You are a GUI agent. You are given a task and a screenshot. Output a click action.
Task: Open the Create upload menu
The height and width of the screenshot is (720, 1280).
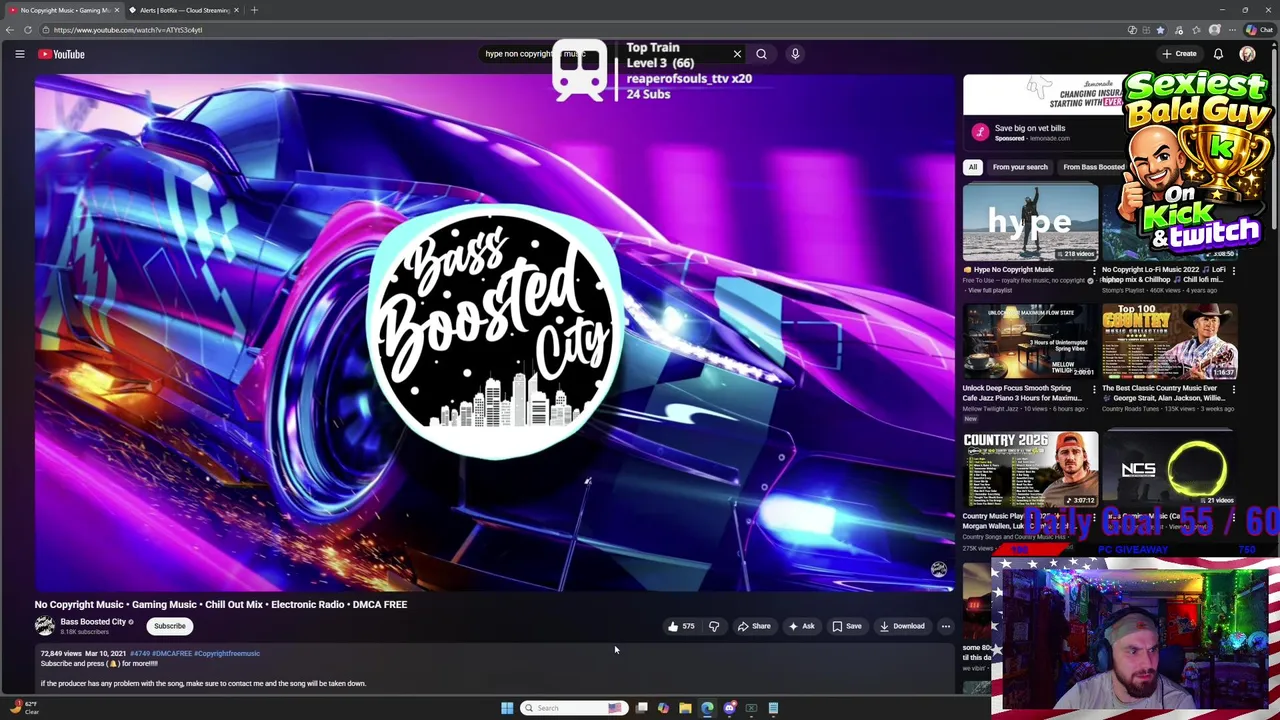(1179, 54)
